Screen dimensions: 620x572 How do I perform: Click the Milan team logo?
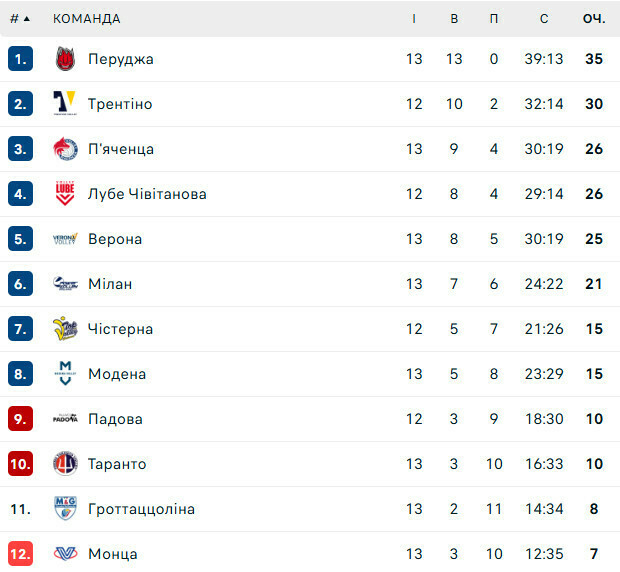[x=65, y=284]
